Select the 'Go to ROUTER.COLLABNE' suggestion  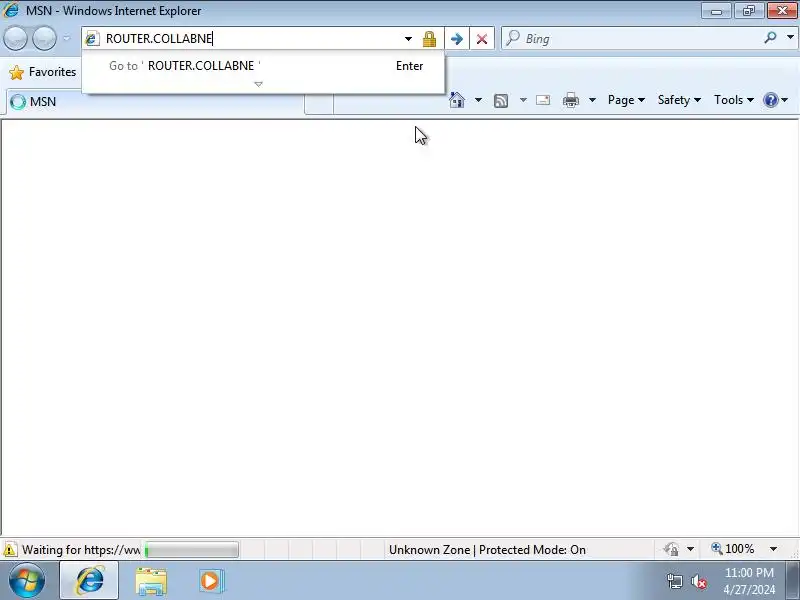[x=263, y=66]
